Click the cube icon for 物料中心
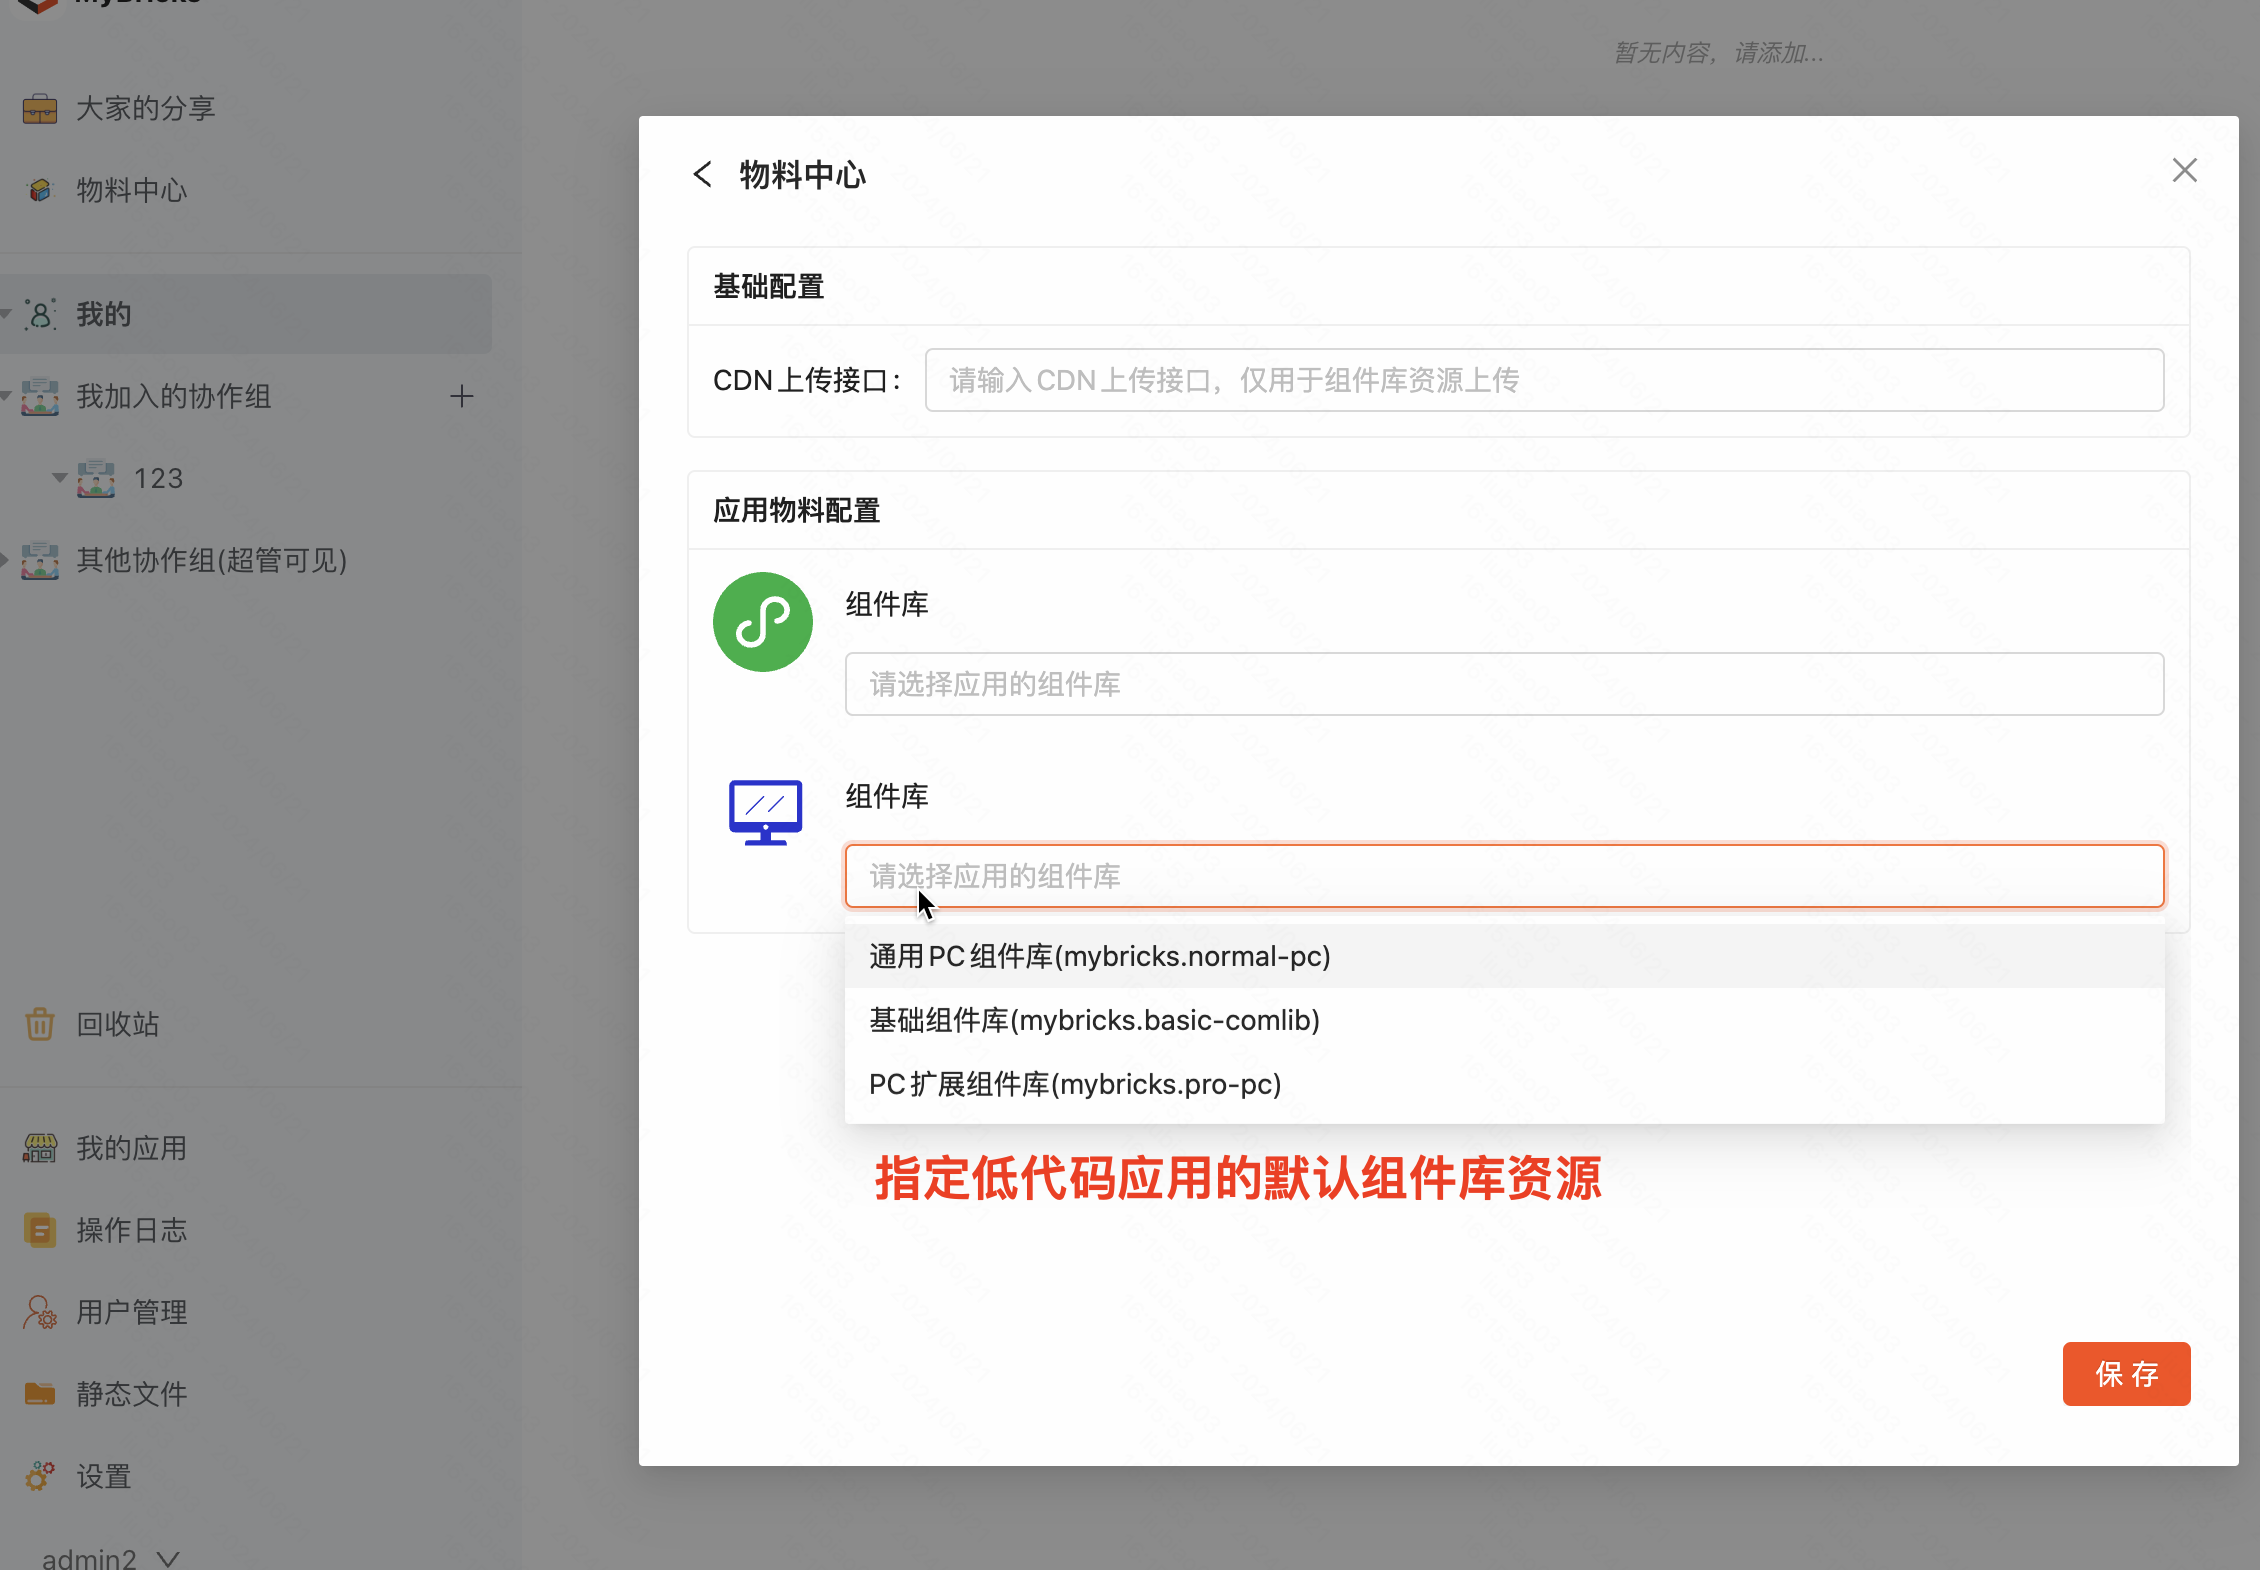2260x1570 pixels. click(x=40, y=190)
